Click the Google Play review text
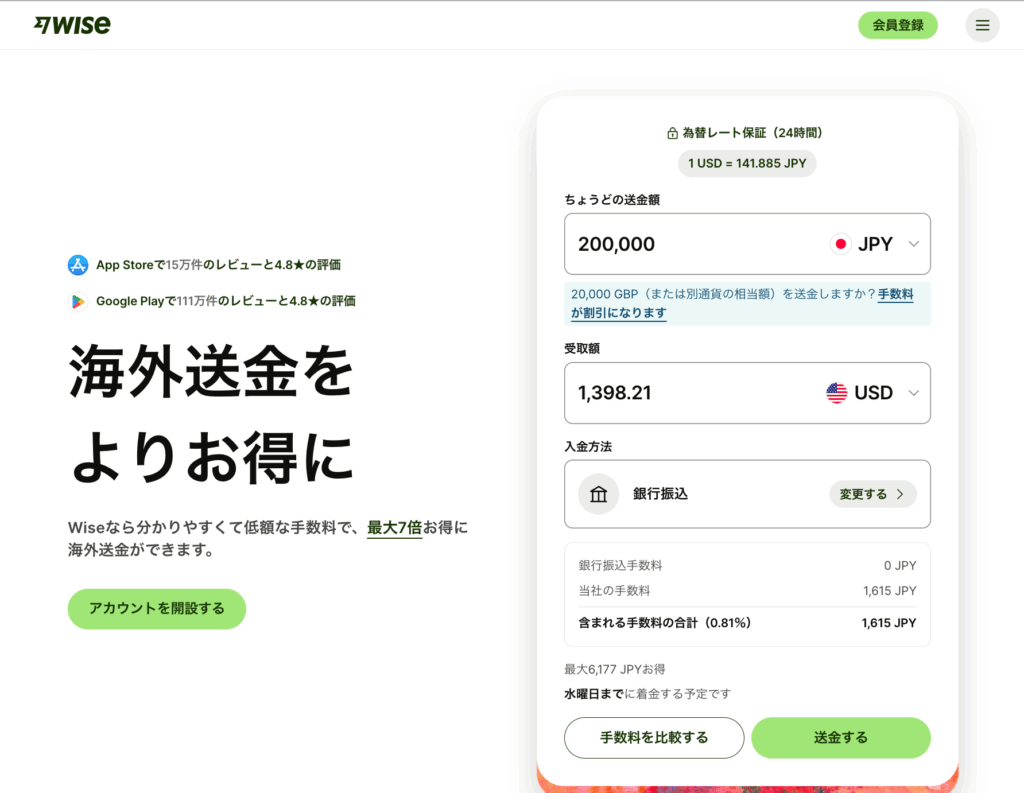Viewport: 1024px width, 793px height. tap(225, 301)
